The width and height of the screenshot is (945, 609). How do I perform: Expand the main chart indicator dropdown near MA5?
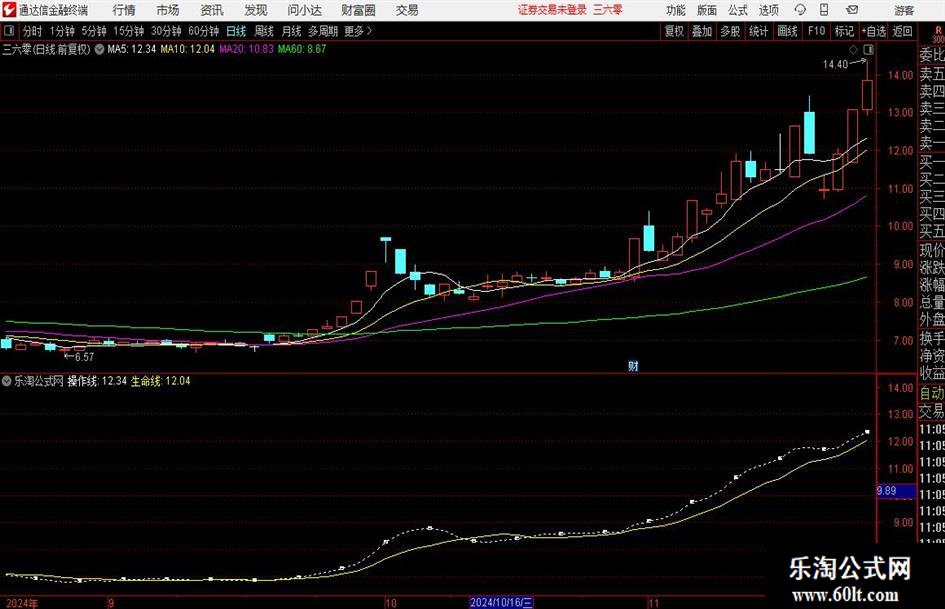[99, 49]
